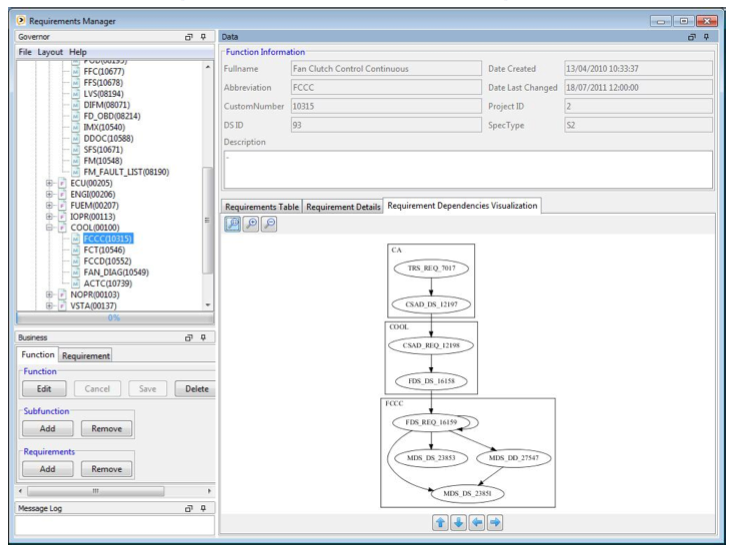Pan graph down with down arrow
This screenshot has height=552, width=734.
458,523
